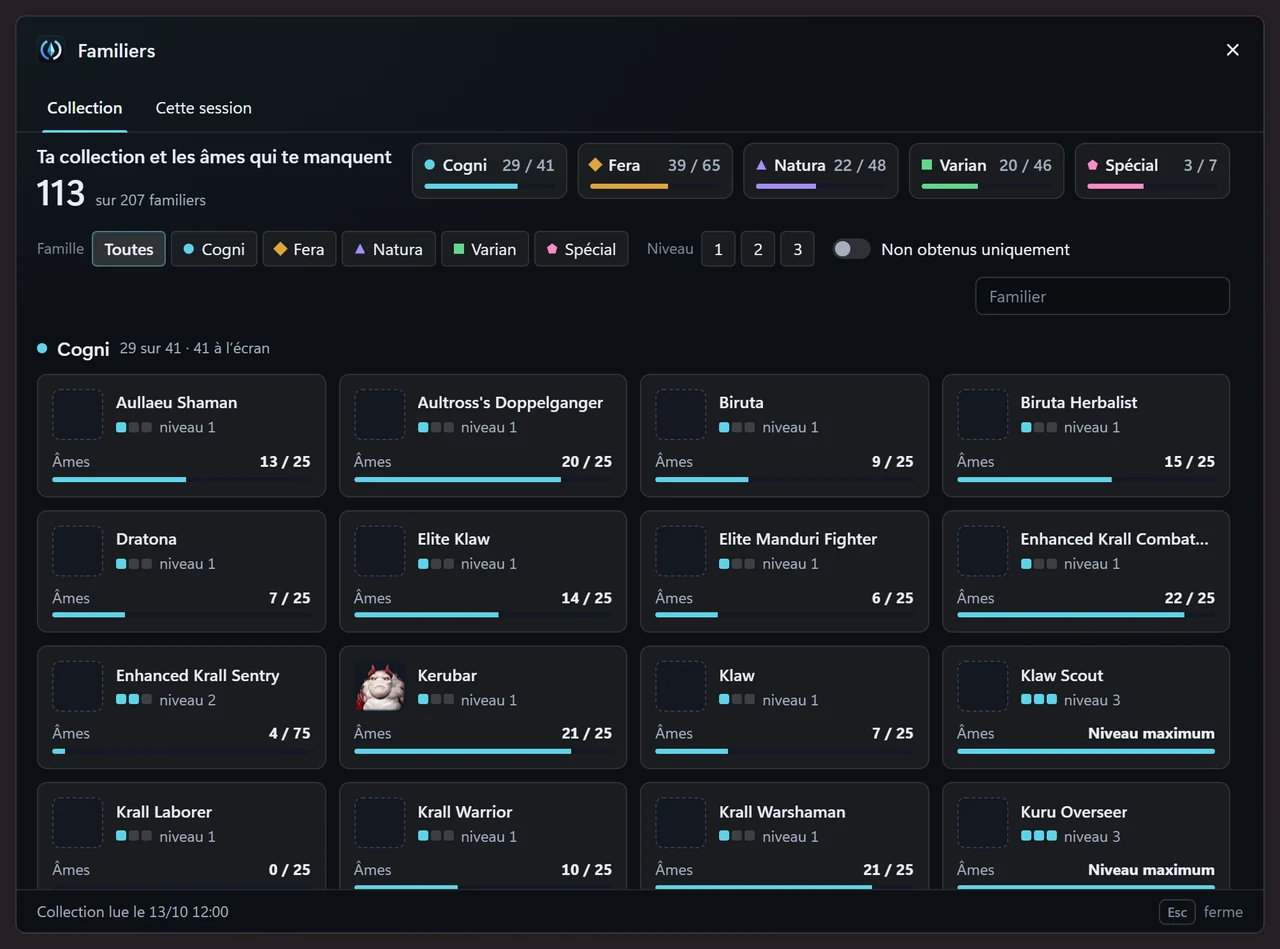Close the Familiers dialog with the X
The width and height of the screenshot is (1280, 949).
click(1232, 50)
